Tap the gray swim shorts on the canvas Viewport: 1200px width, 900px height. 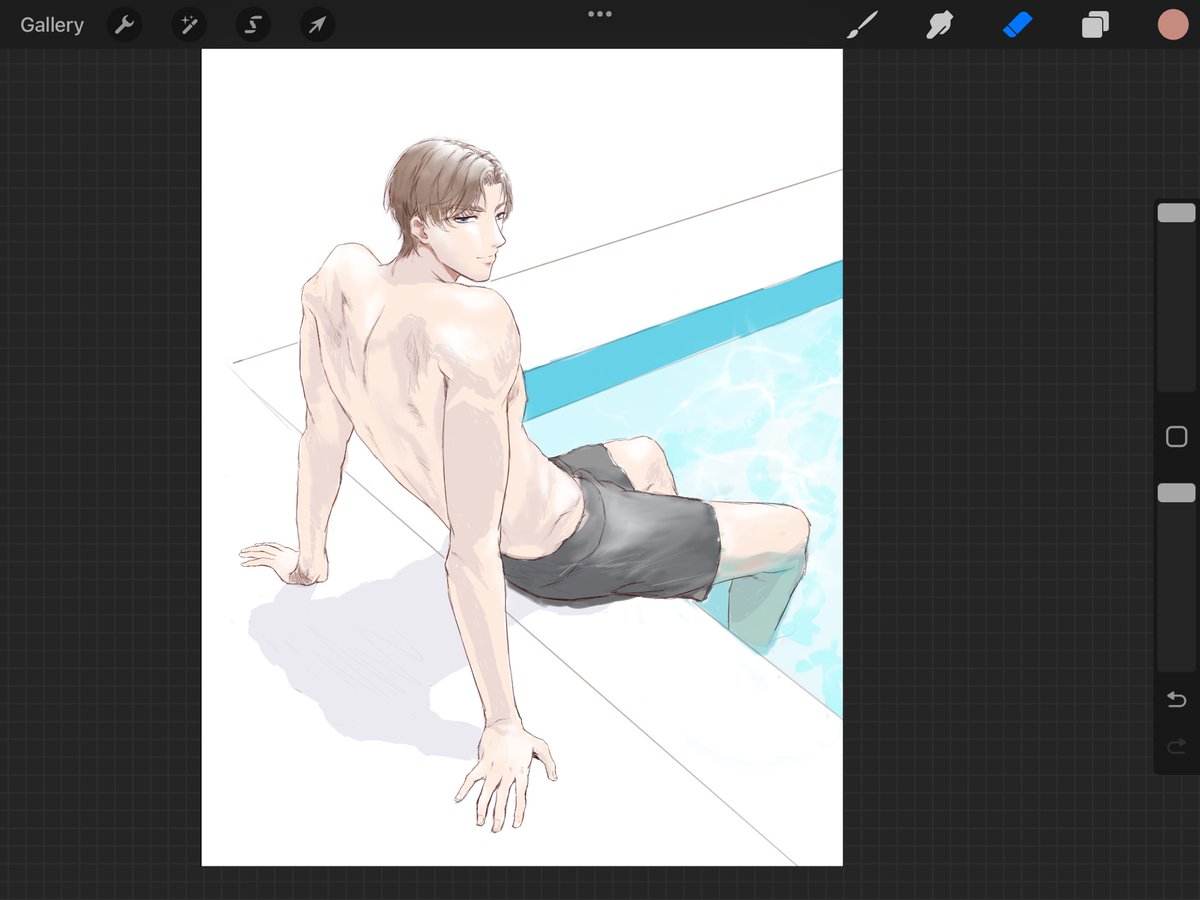(x=625, y=535)
